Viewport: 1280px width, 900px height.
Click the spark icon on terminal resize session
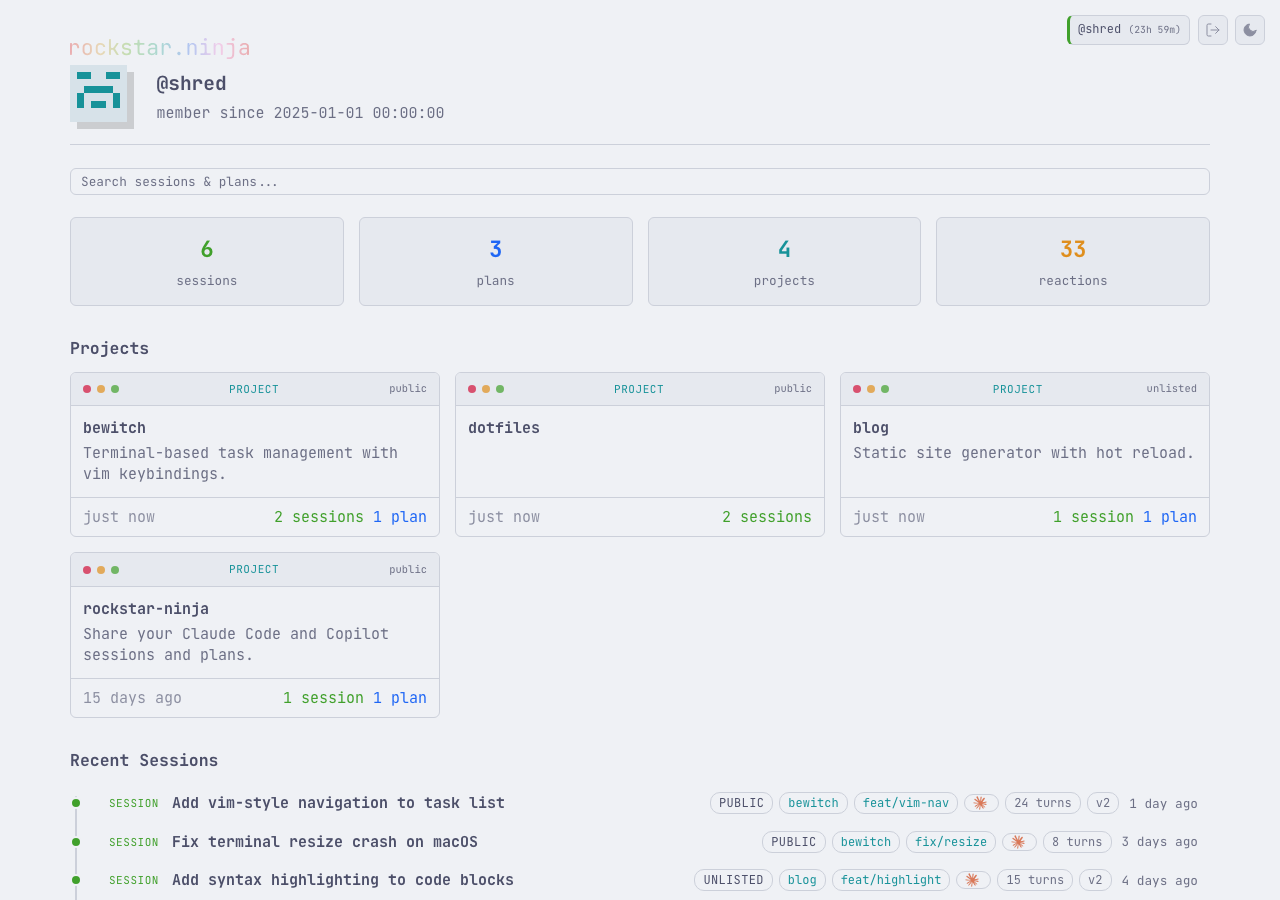[1018, 841]
